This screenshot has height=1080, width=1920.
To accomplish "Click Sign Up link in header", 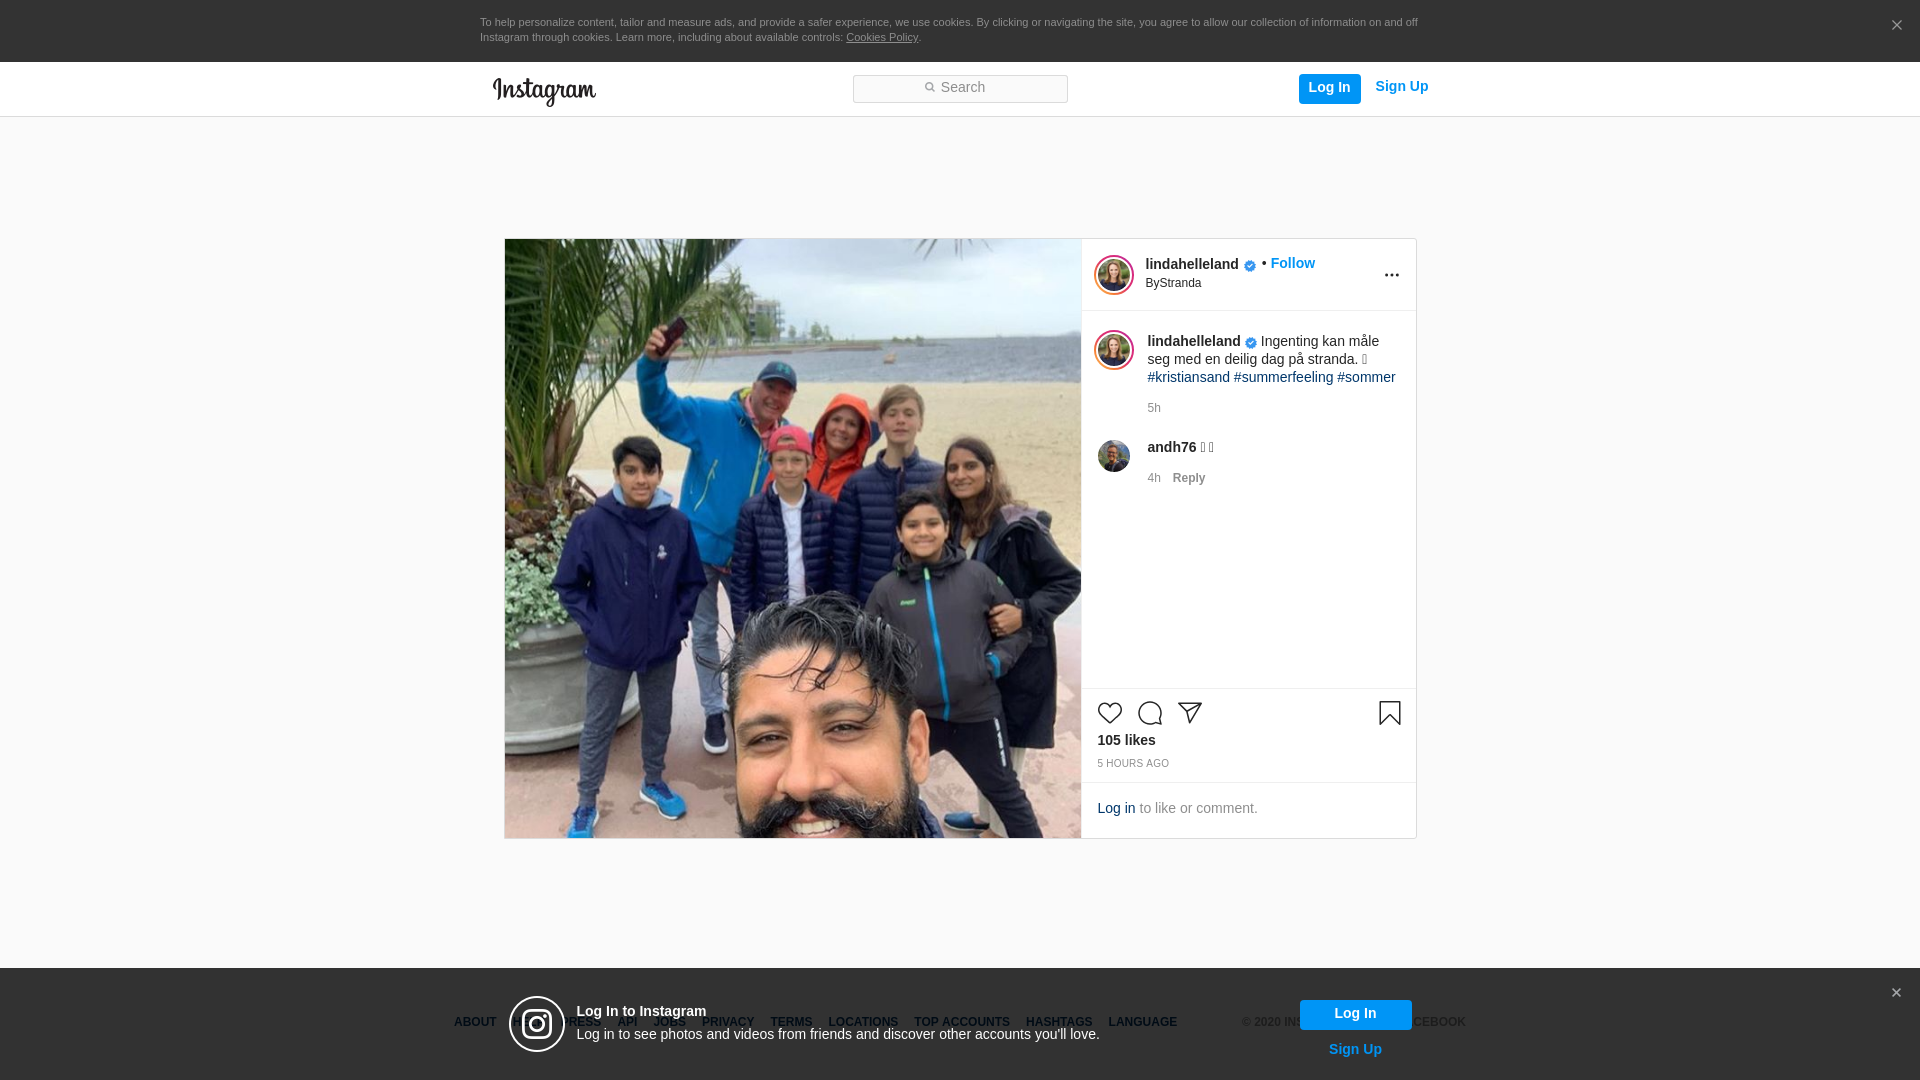I will click(x=1401, y=87).
